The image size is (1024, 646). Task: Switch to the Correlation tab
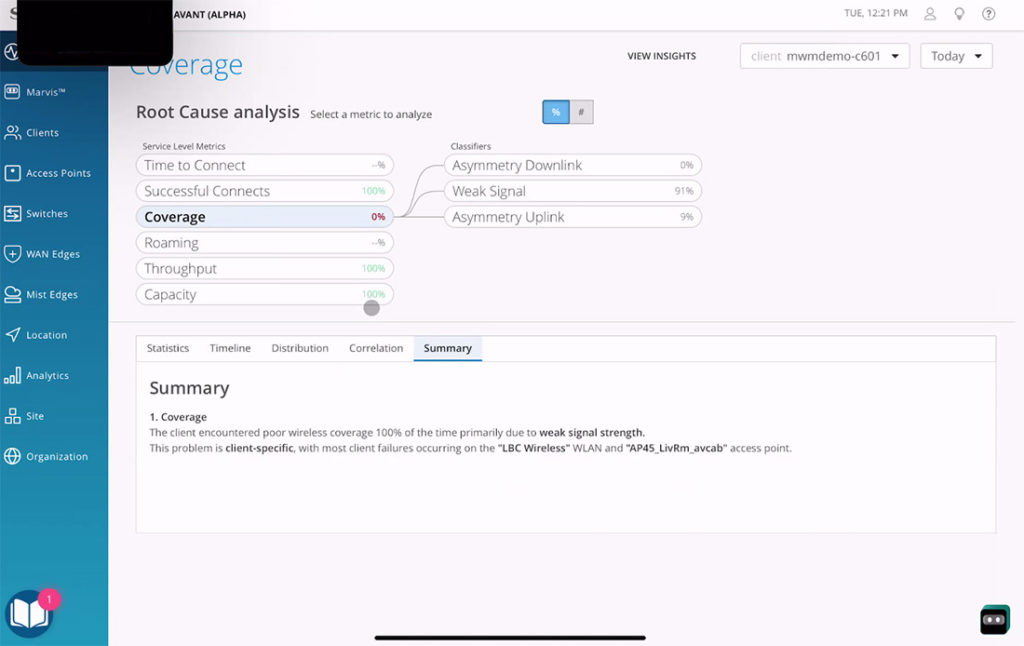[x=376, y=348]
